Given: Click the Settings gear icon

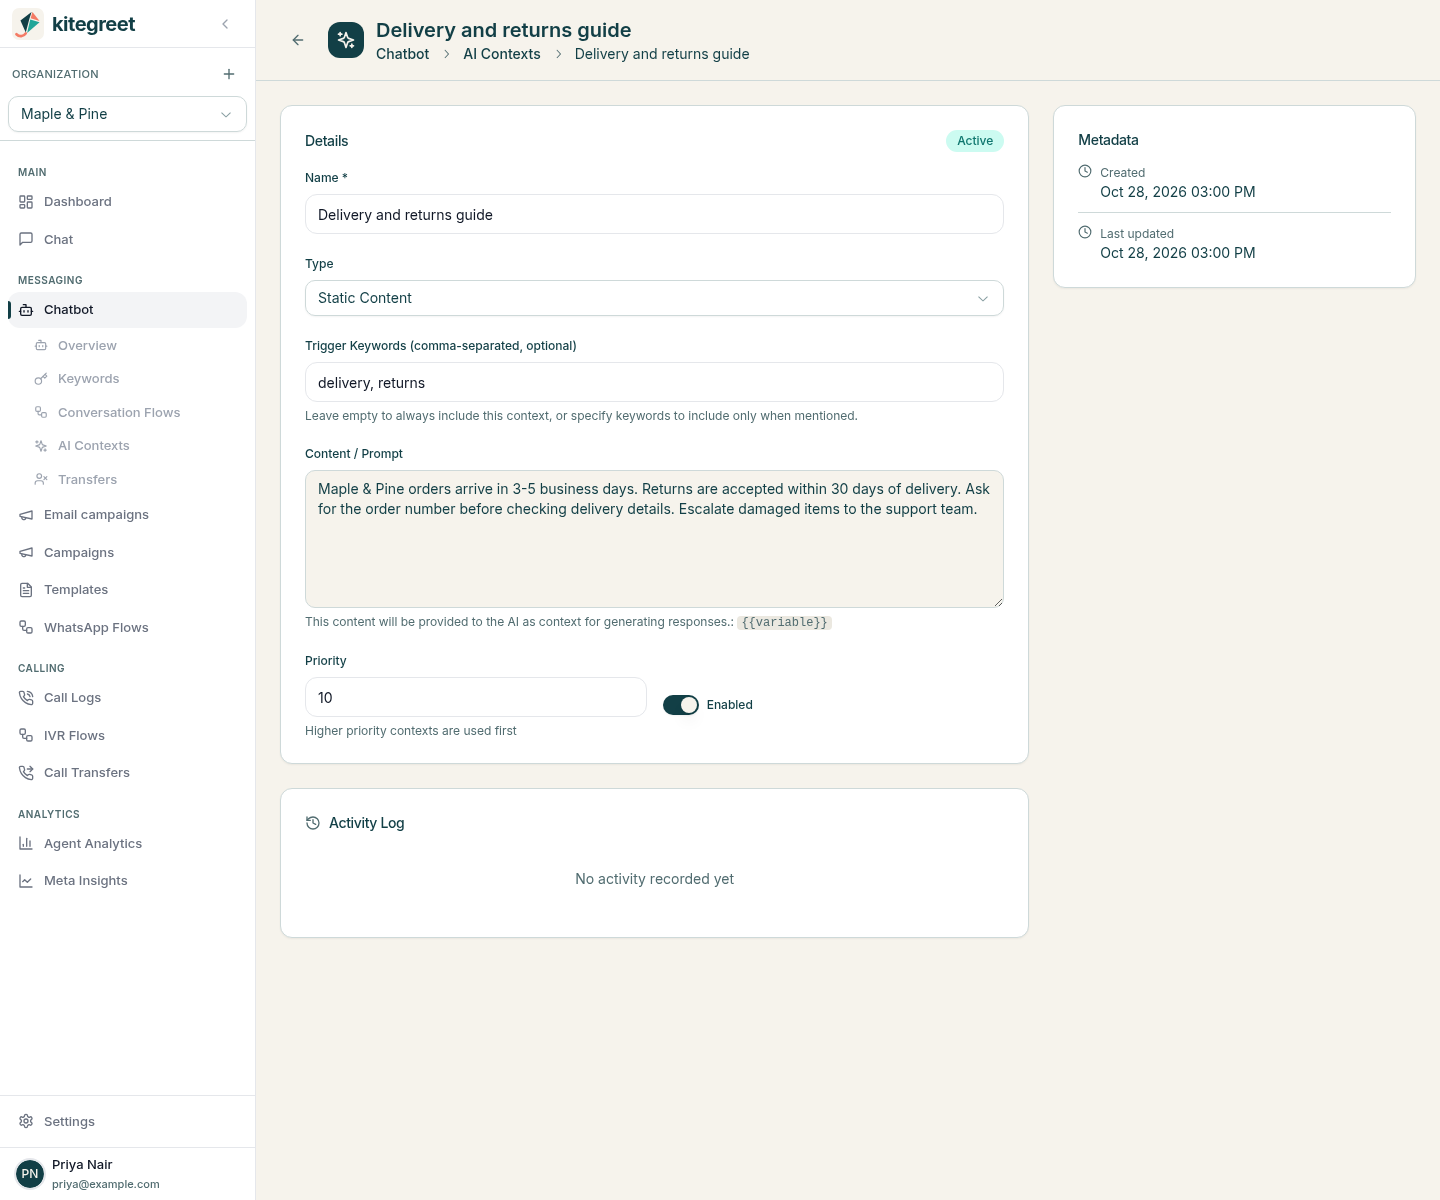Looking at the screenshot, I should (26, 1122).
